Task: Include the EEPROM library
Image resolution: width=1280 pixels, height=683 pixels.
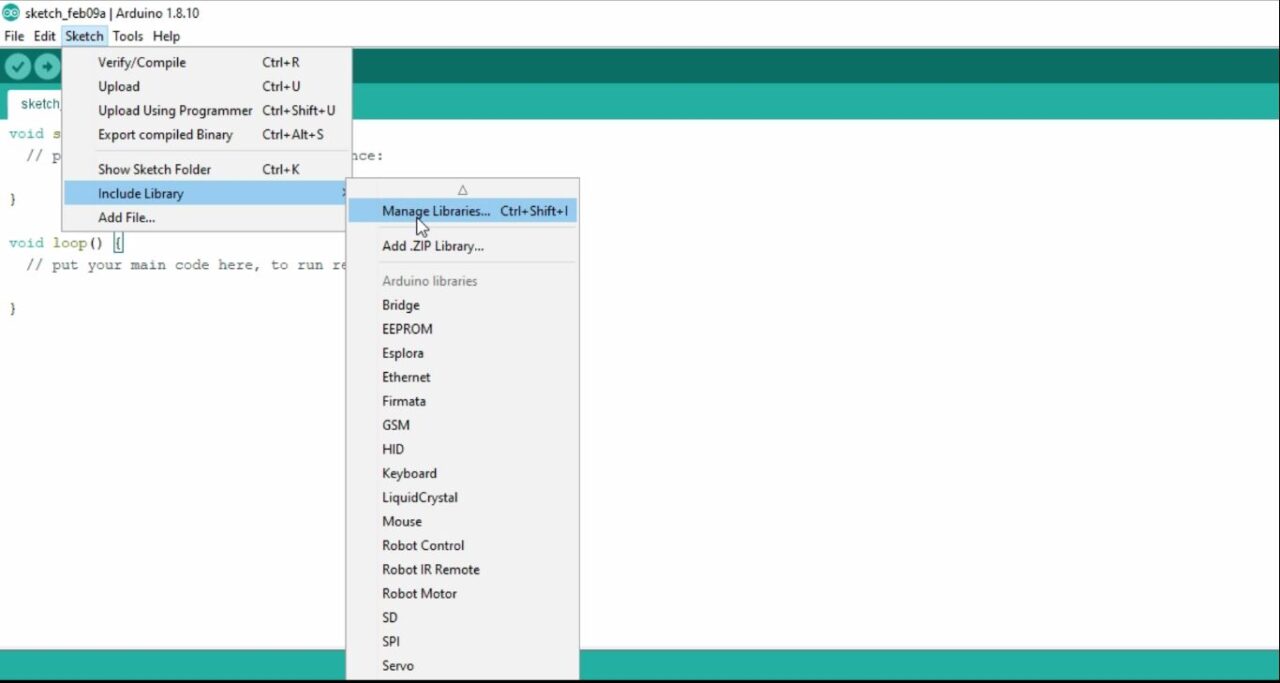Action: tap(462, 329)
